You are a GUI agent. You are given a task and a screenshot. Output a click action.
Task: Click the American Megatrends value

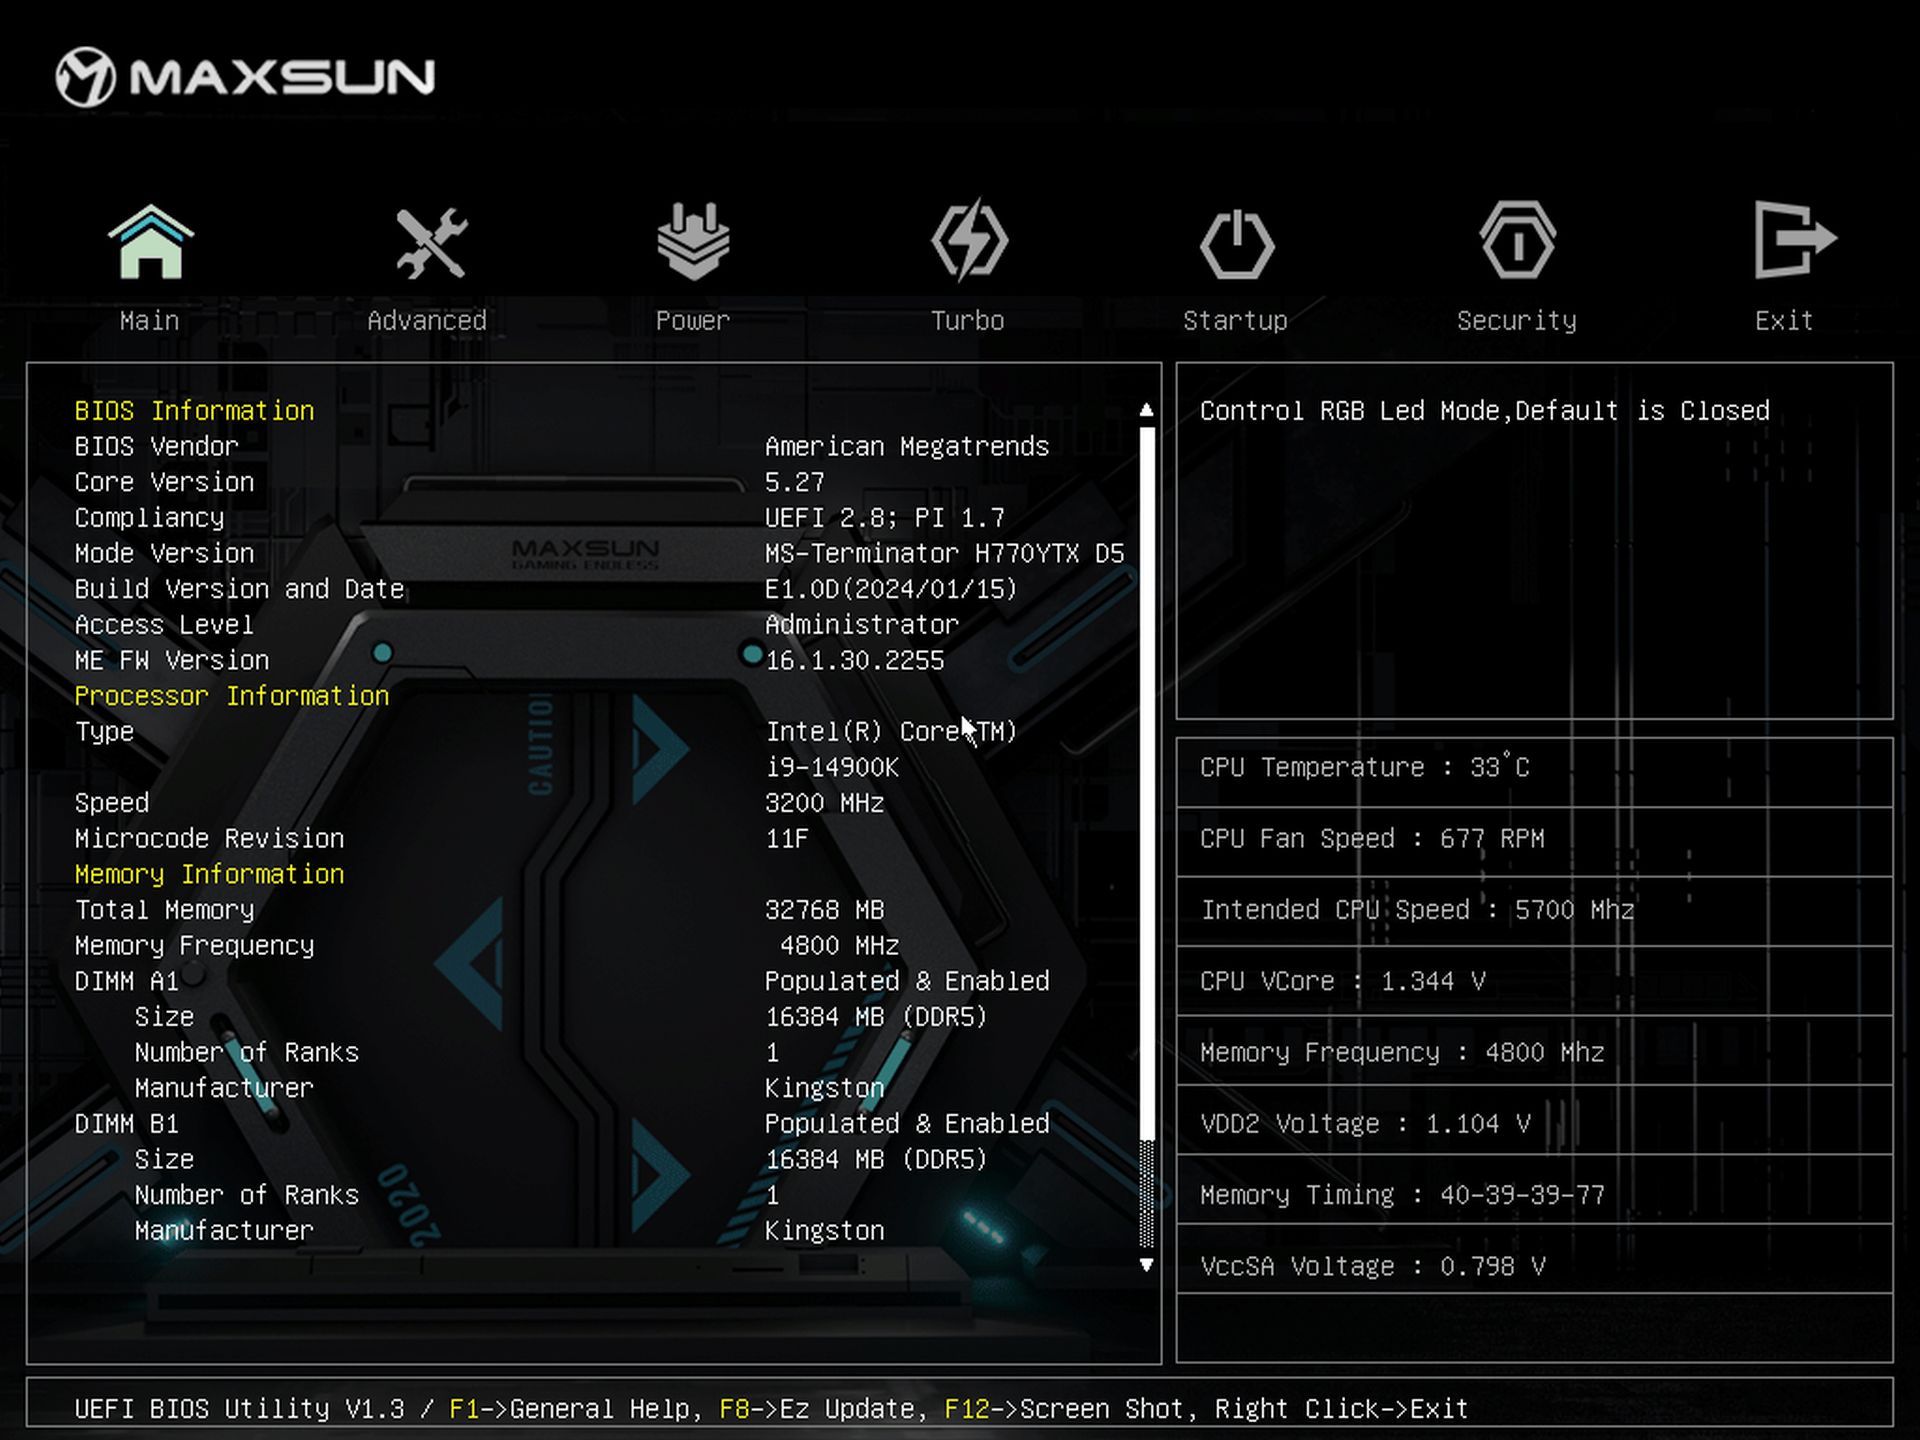click(x=907, y=447)
